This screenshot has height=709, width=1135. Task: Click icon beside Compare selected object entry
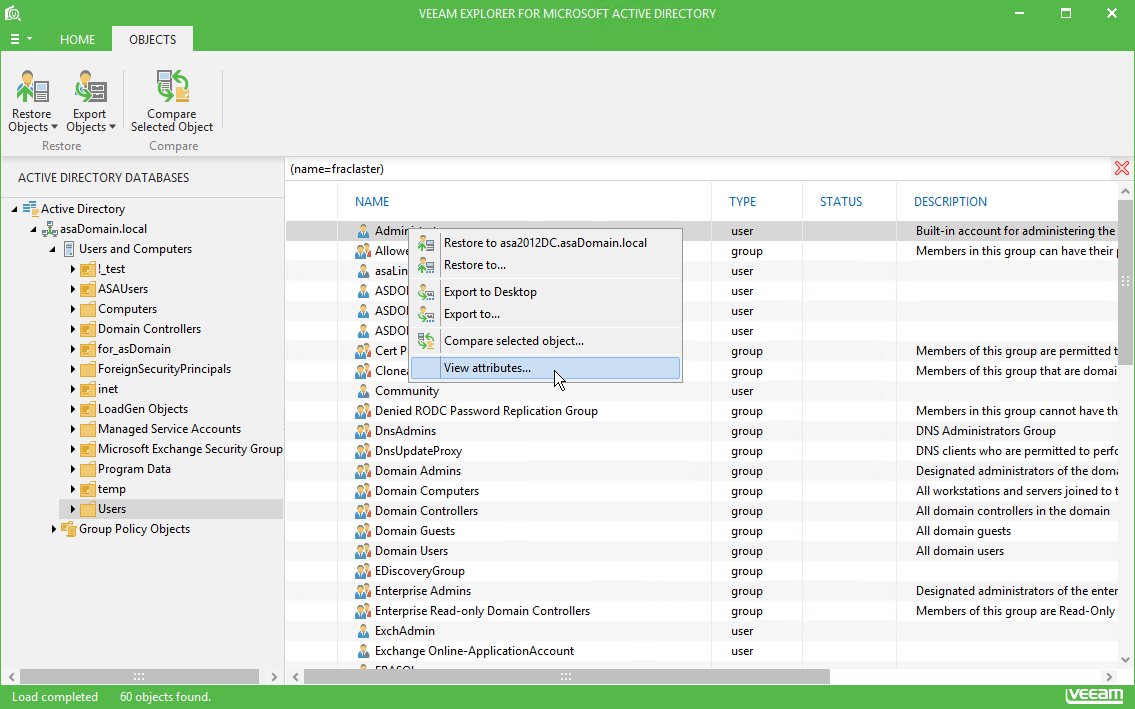click(426, 341)
